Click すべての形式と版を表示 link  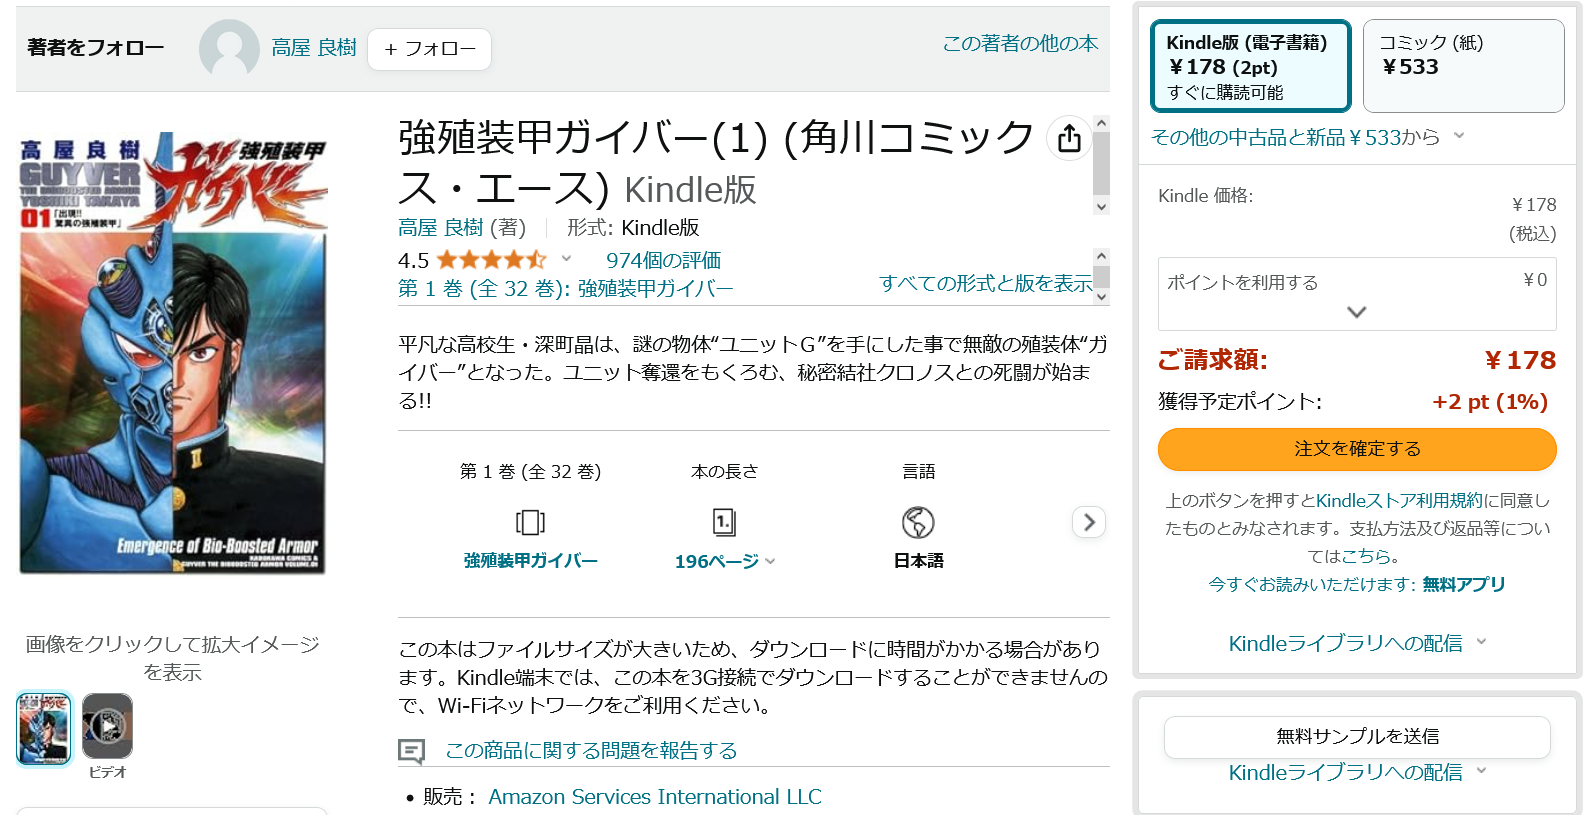point(986,284)
